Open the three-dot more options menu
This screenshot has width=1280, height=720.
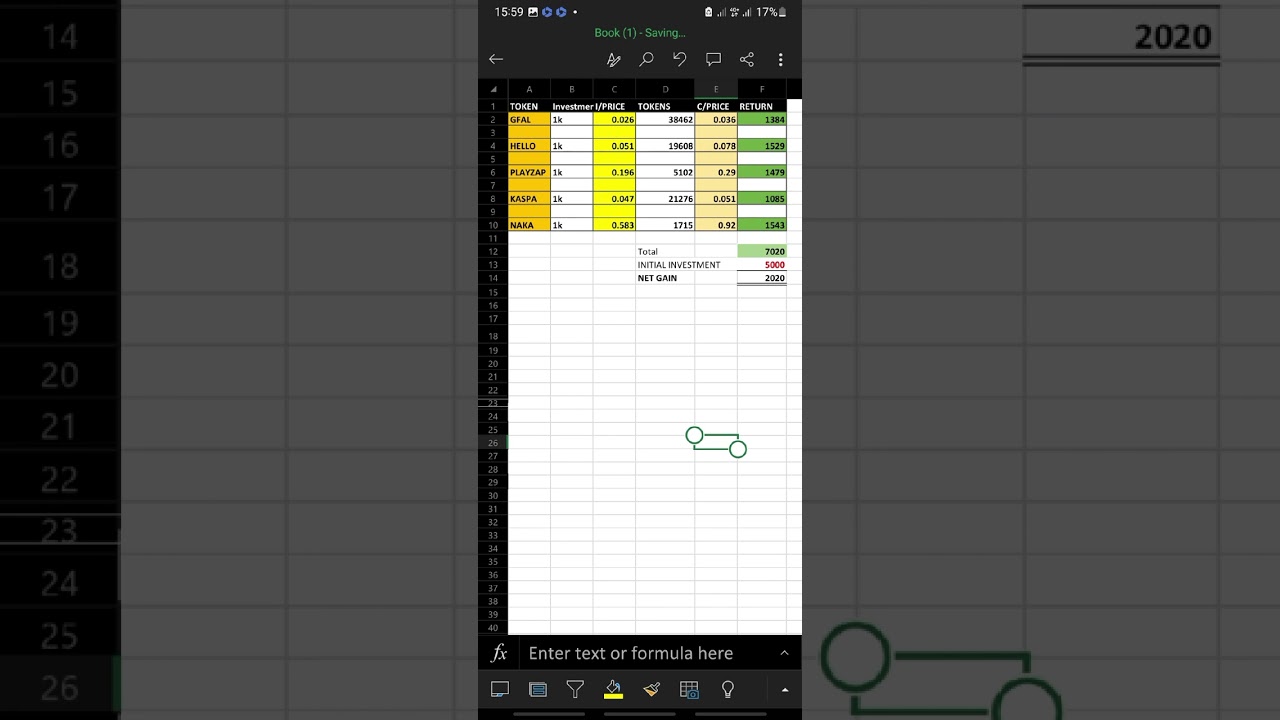pyautogui.click(x=780, y=60)
